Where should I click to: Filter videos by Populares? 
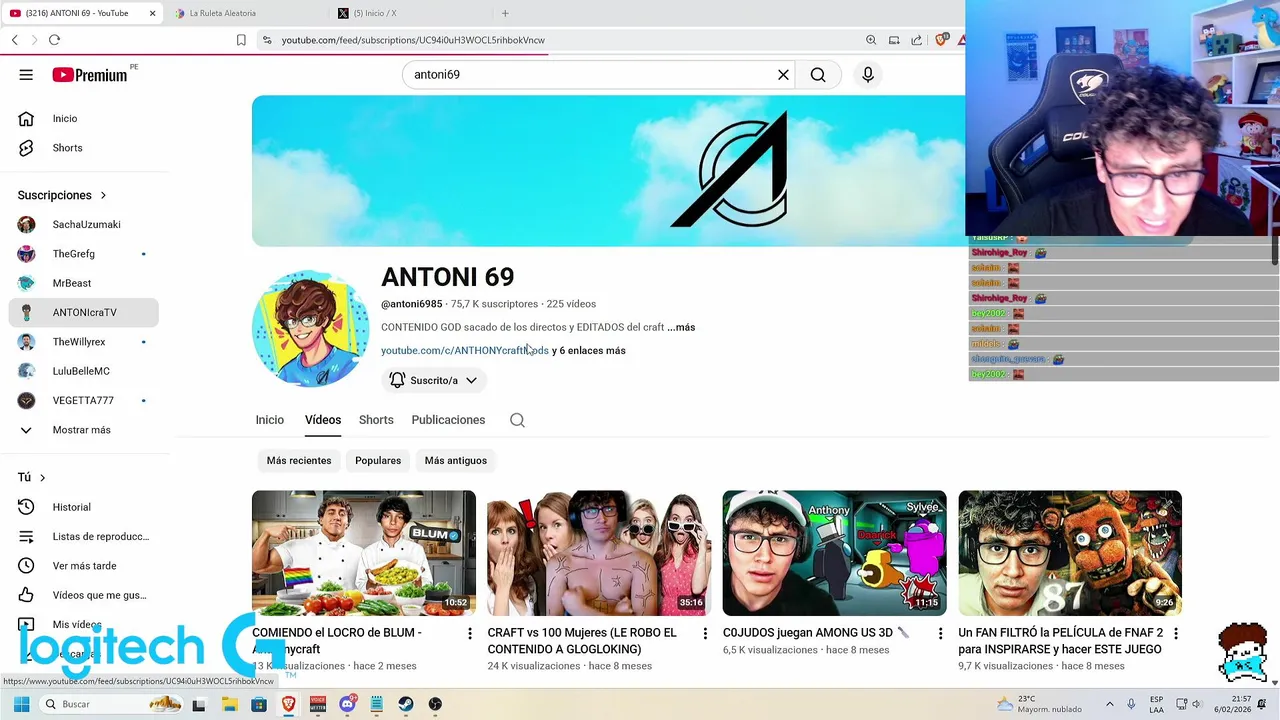tap(378, 461)
